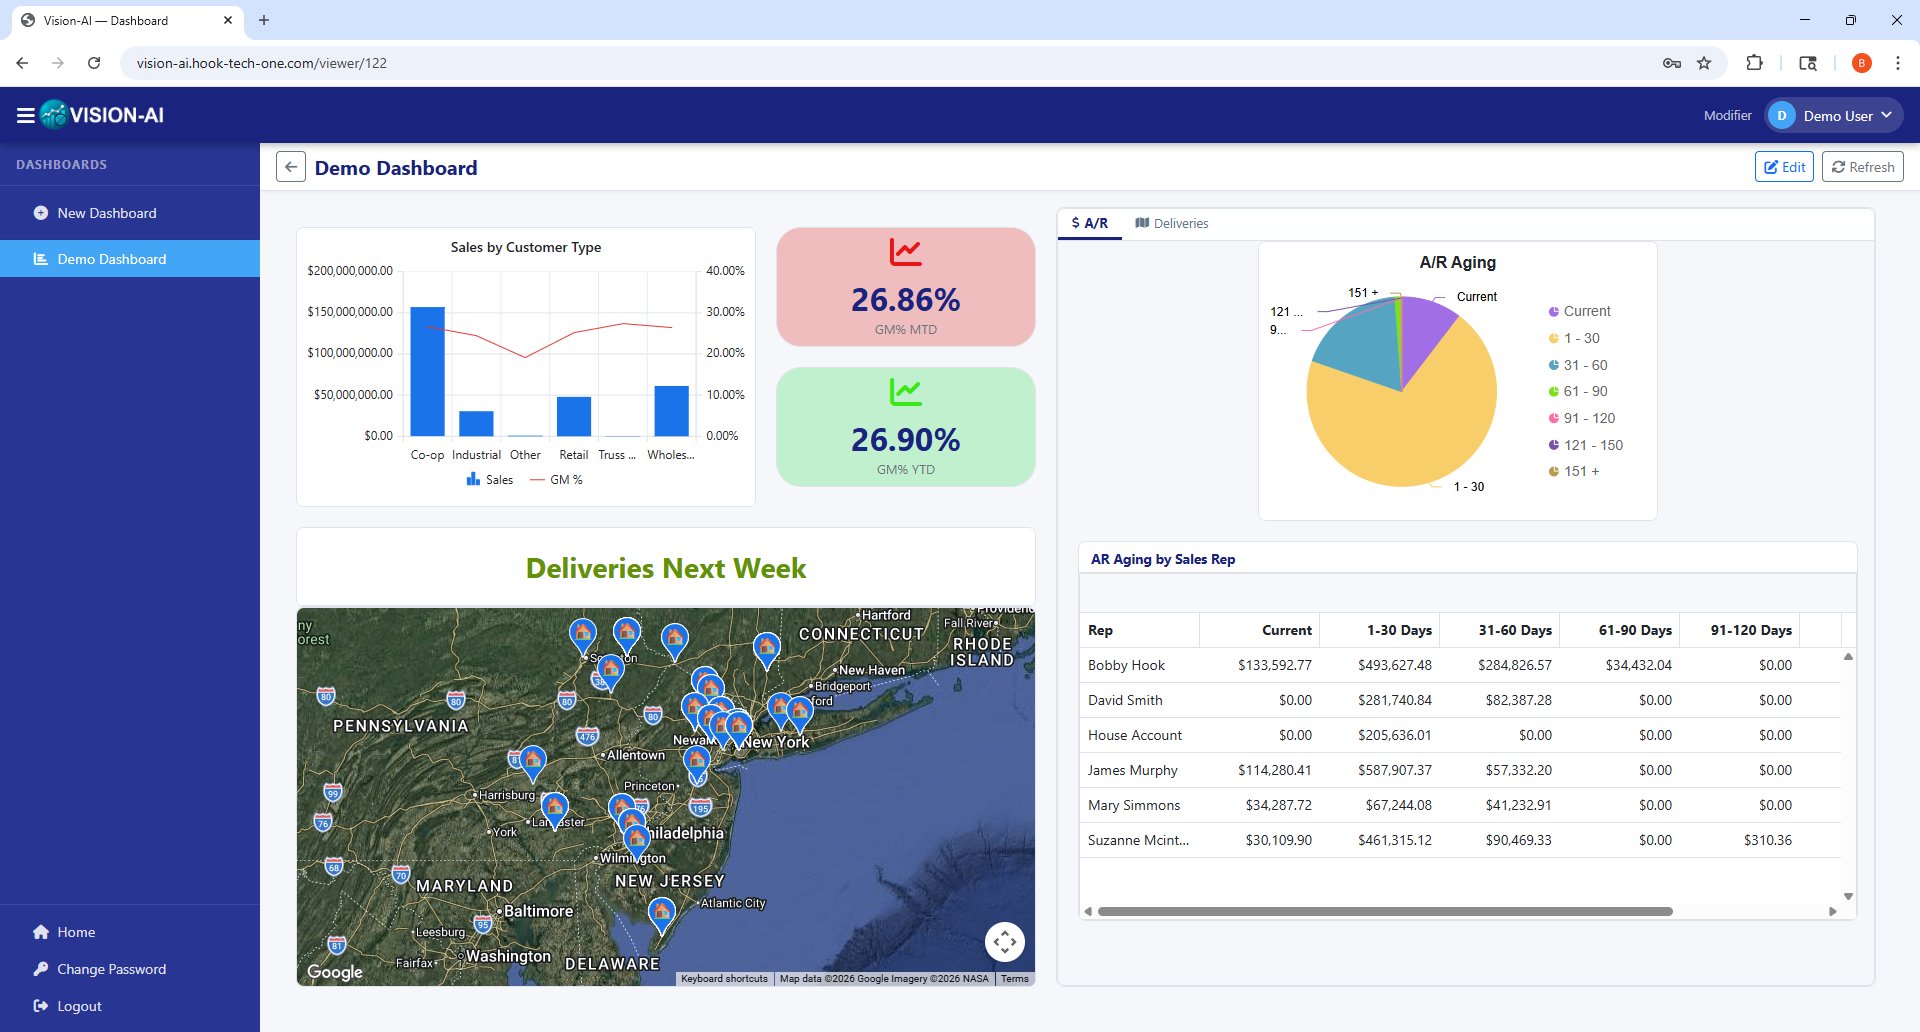This screenshot has width=1920, height=1032.
Task: Expand the Demo User account dropdown
Action: [1834, 115]
